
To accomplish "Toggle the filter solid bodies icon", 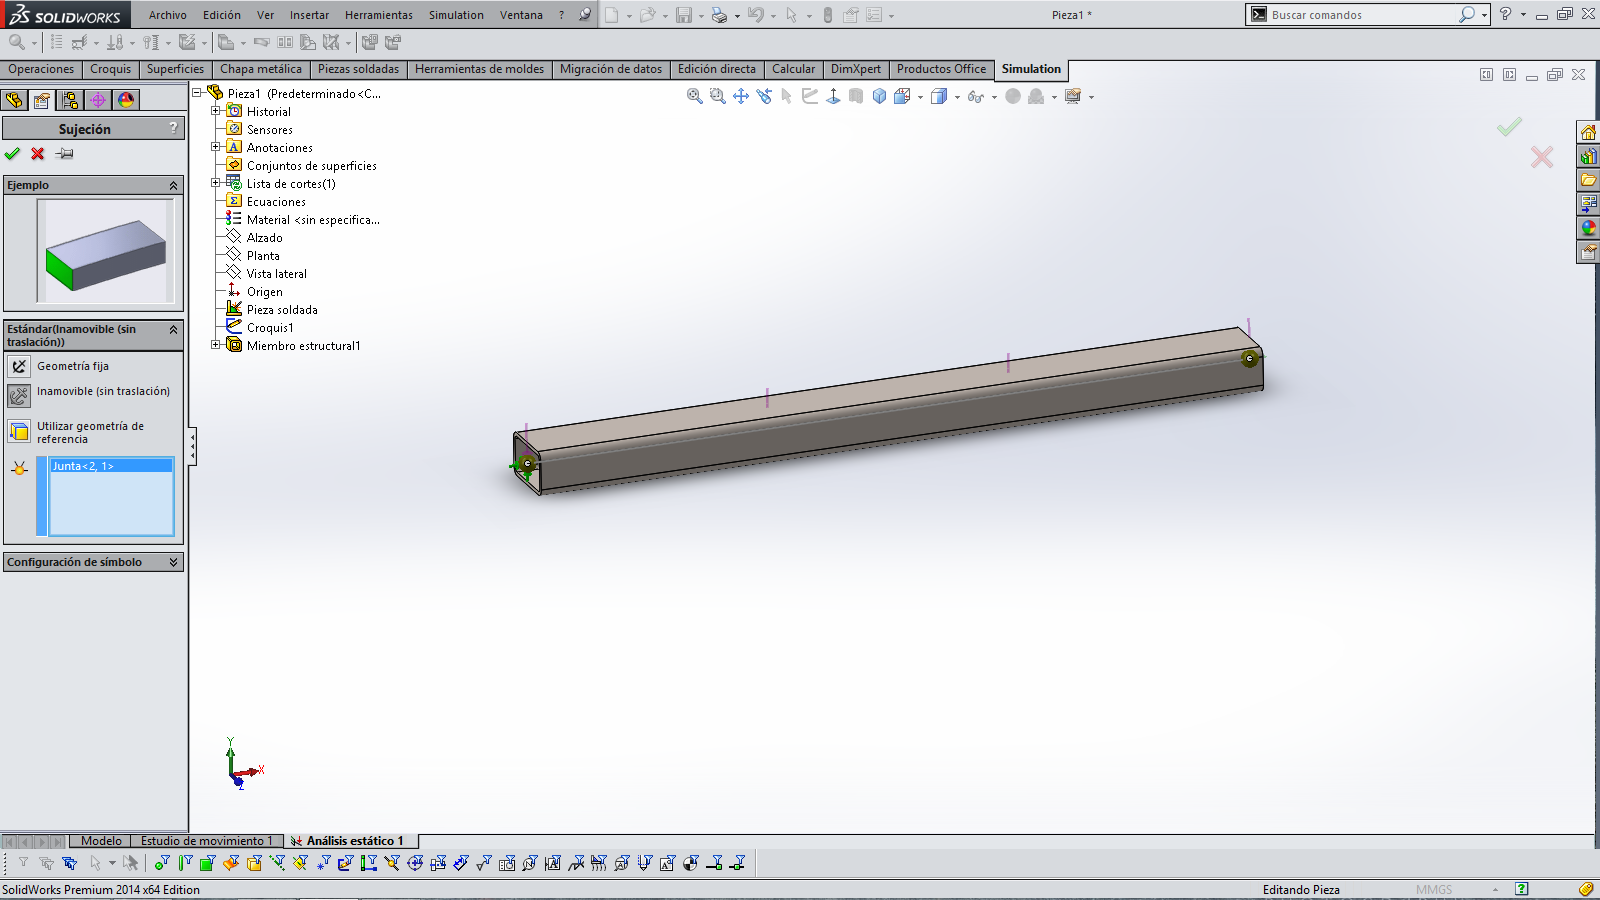I will tap(254, 863).
